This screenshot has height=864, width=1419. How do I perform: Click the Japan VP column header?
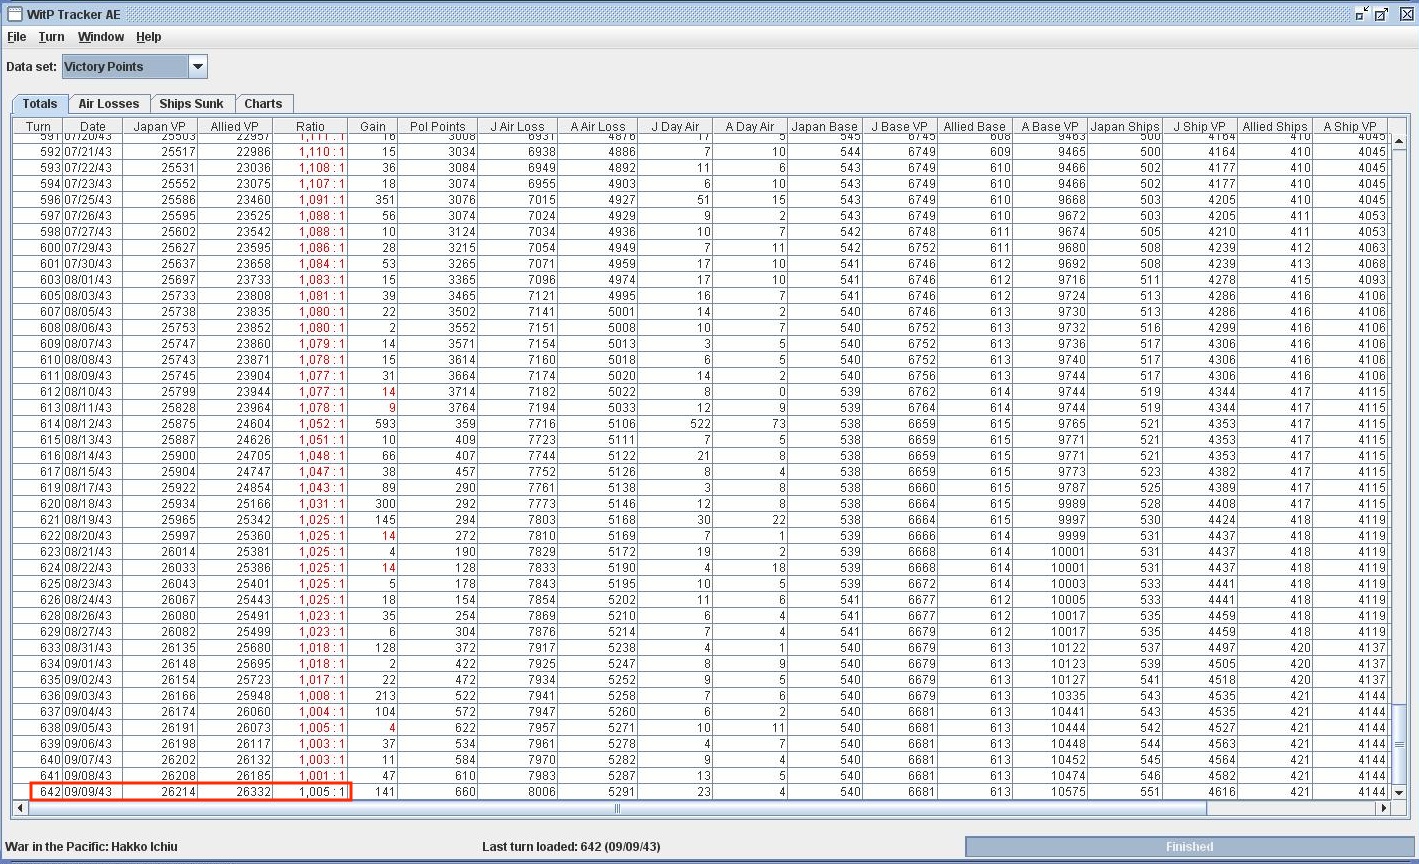click(160, 127)
